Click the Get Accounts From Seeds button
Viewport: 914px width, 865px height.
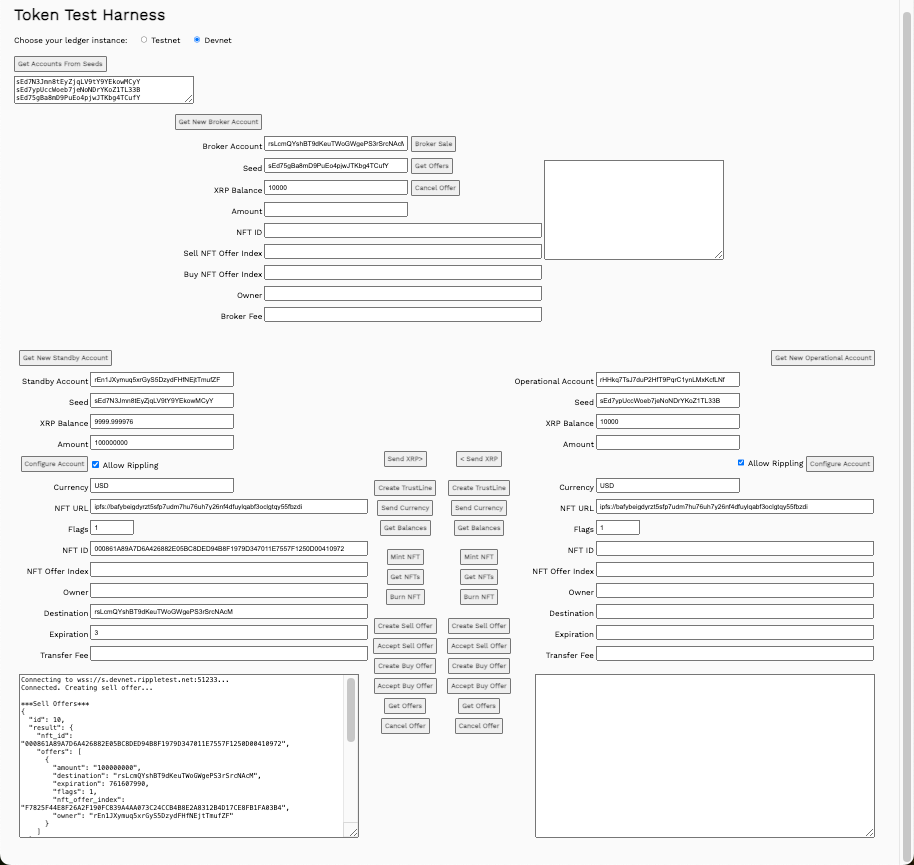pyautogui.click(x=60, y=64)
